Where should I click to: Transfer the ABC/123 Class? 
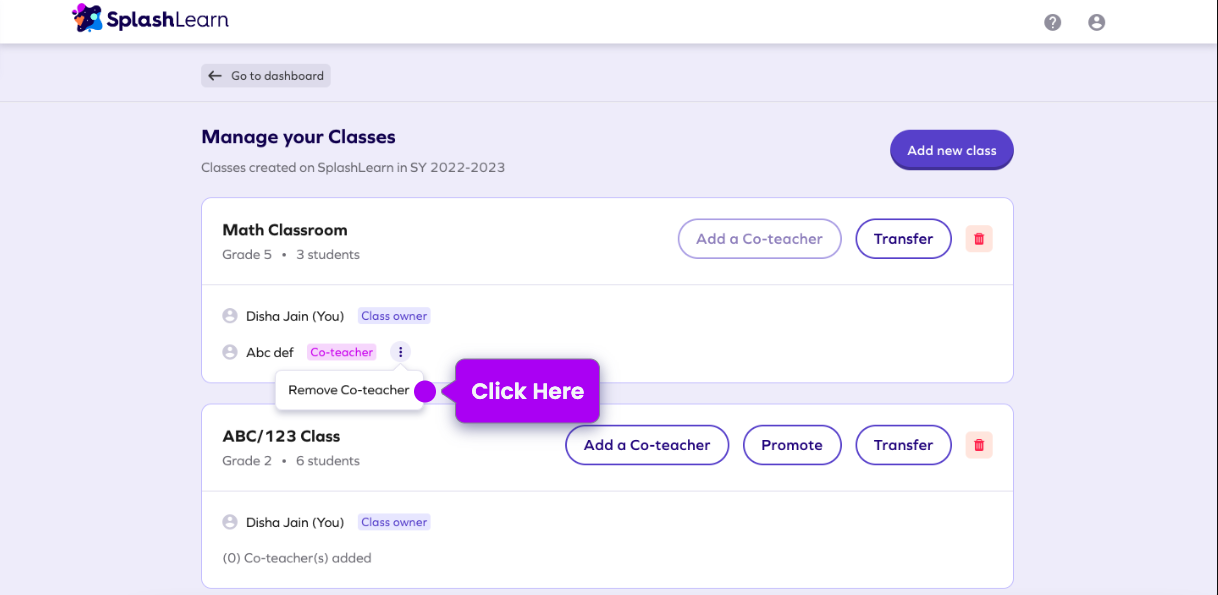coord(903,445)
